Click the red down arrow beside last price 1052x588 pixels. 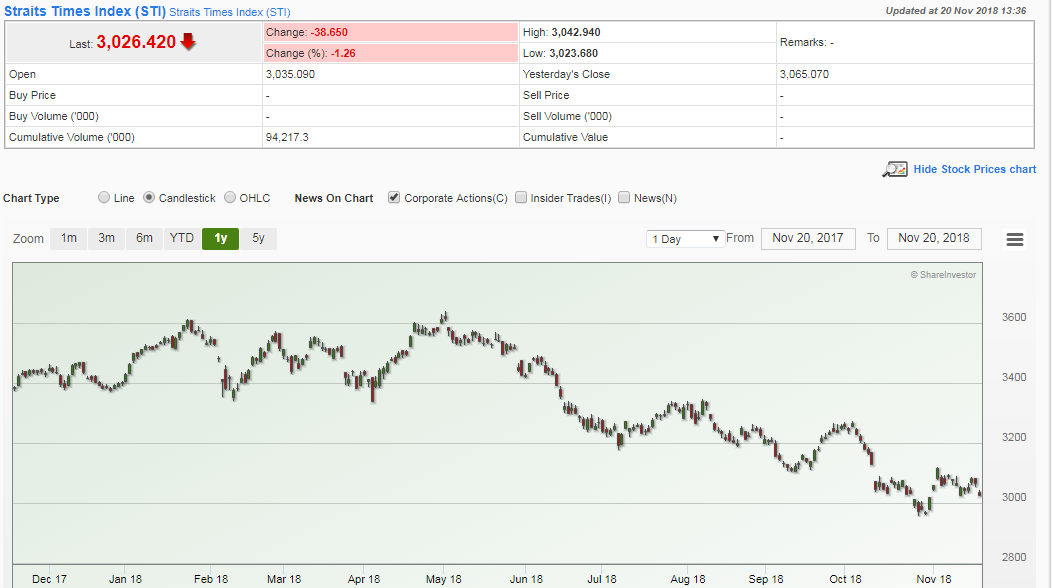[x=188, y=42]
